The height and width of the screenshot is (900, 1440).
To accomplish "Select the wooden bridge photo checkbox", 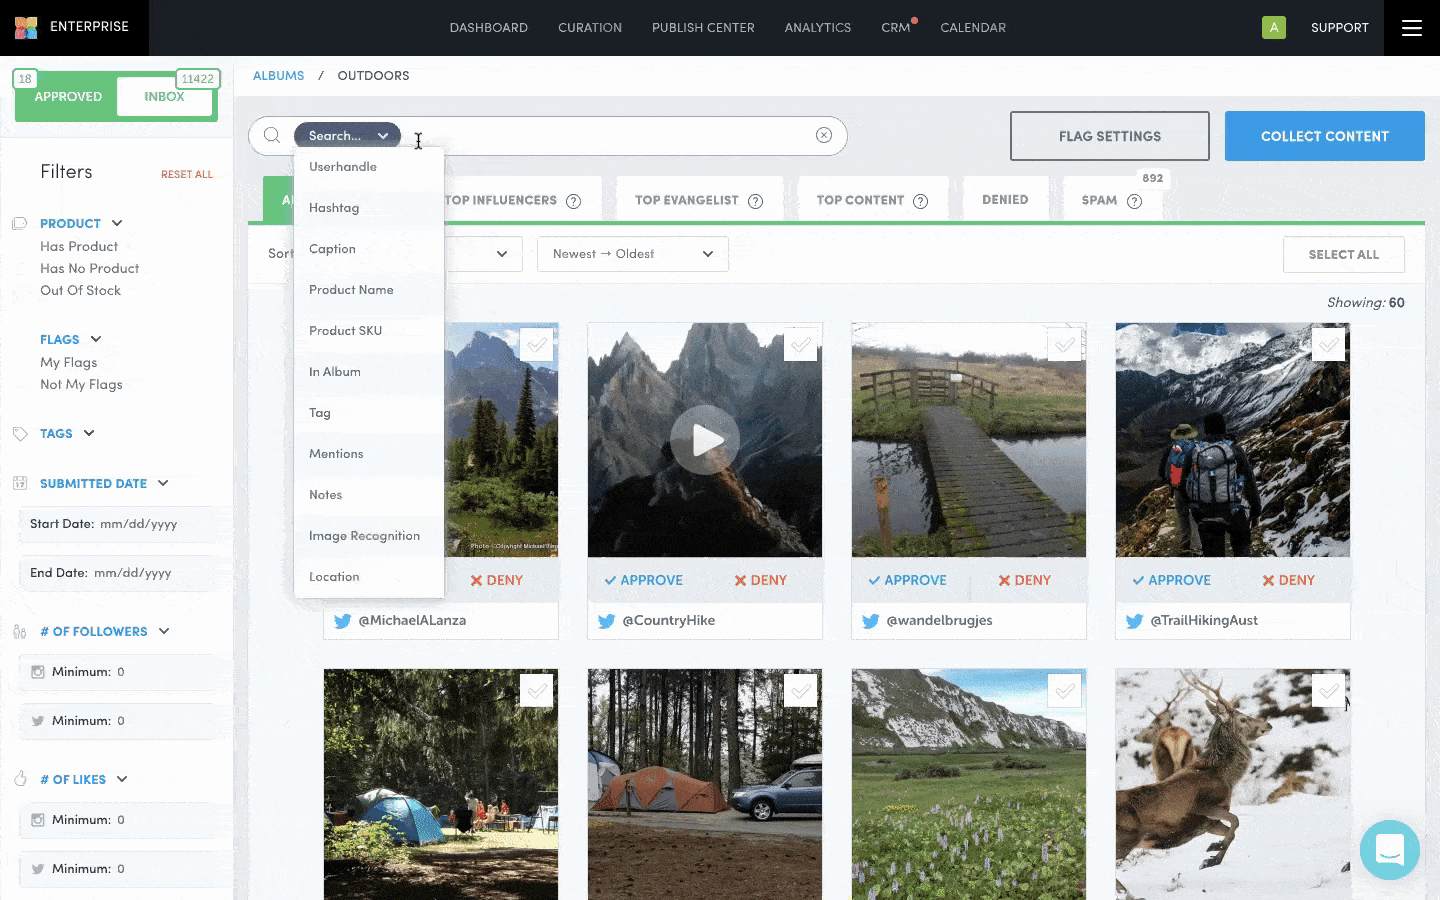I will pos(1064,344).
